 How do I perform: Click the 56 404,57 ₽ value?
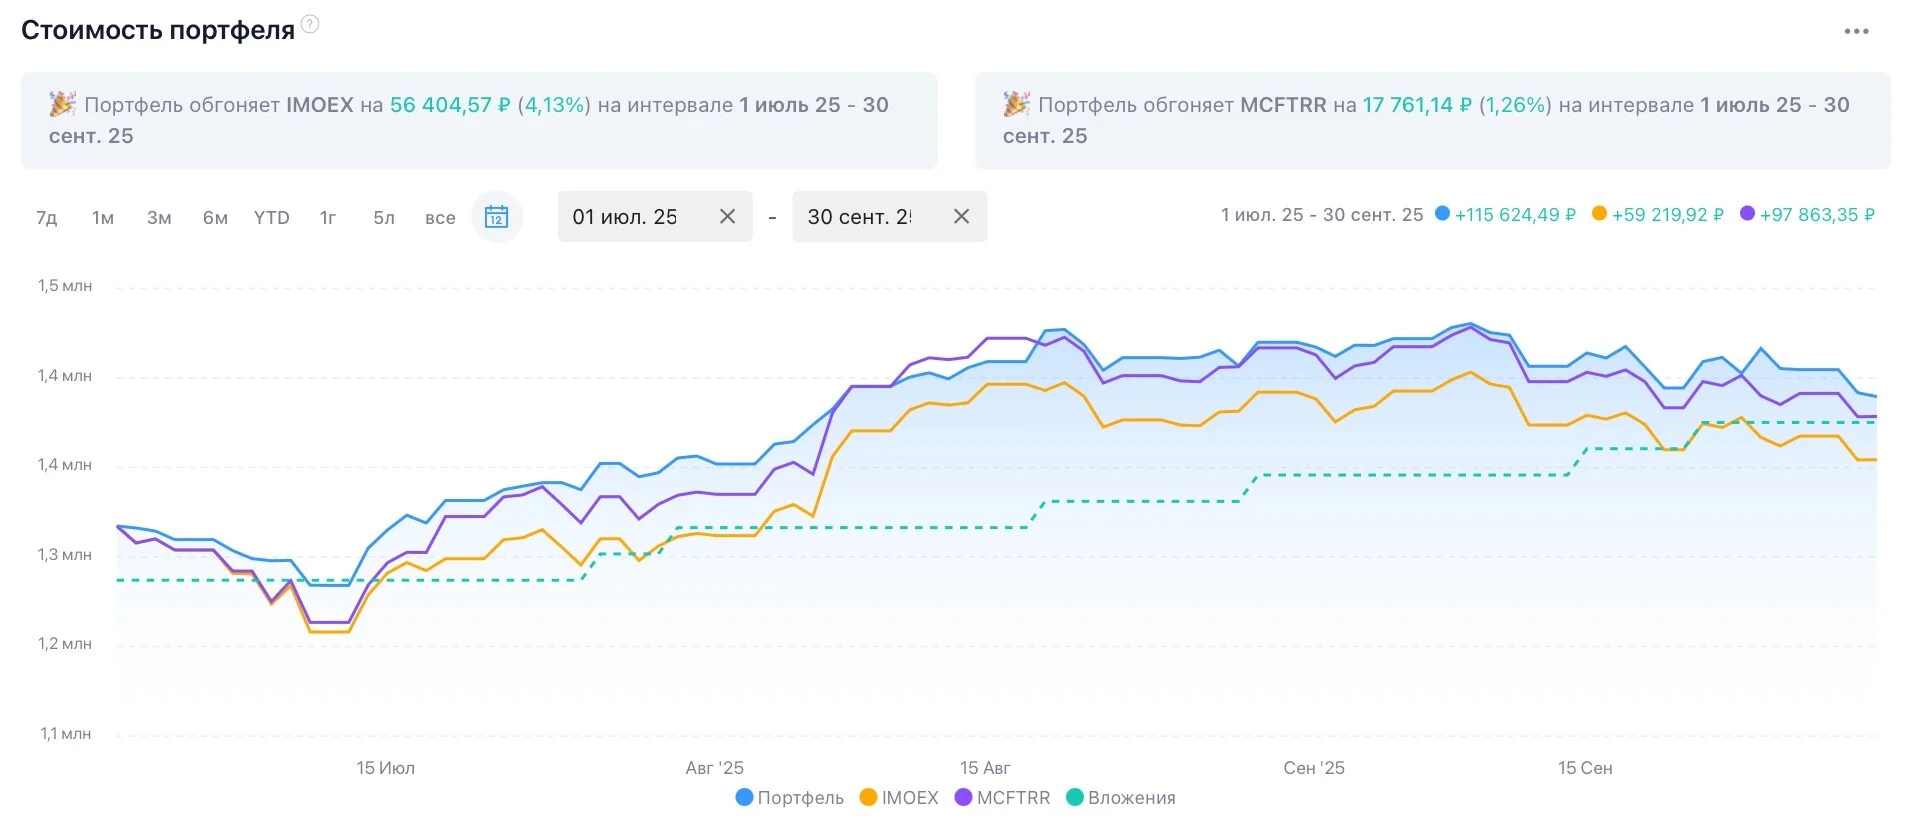[450, 105]
